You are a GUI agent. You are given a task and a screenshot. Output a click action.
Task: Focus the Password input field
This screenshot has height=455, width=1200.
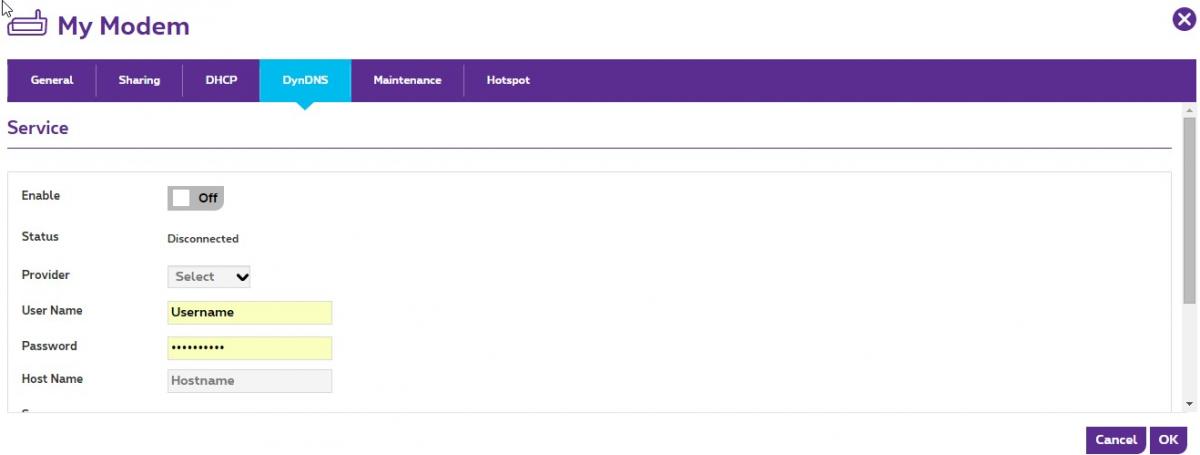(249, 348)
